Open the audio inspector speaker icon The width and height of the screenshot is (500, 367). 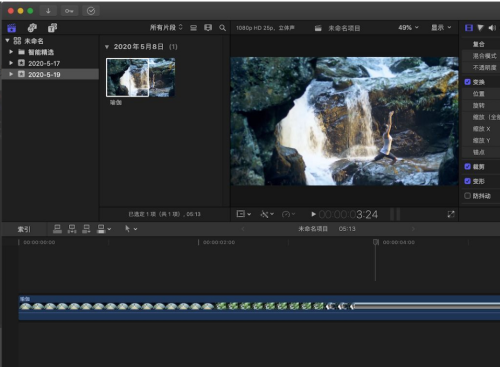492,28
